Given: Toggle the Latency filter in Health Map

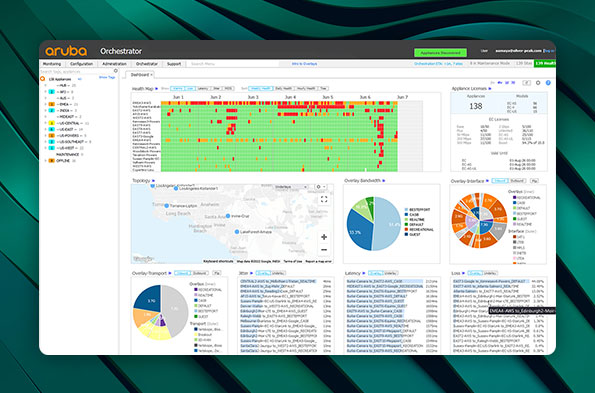Looking at the screenshot, I should click(203, 88).
